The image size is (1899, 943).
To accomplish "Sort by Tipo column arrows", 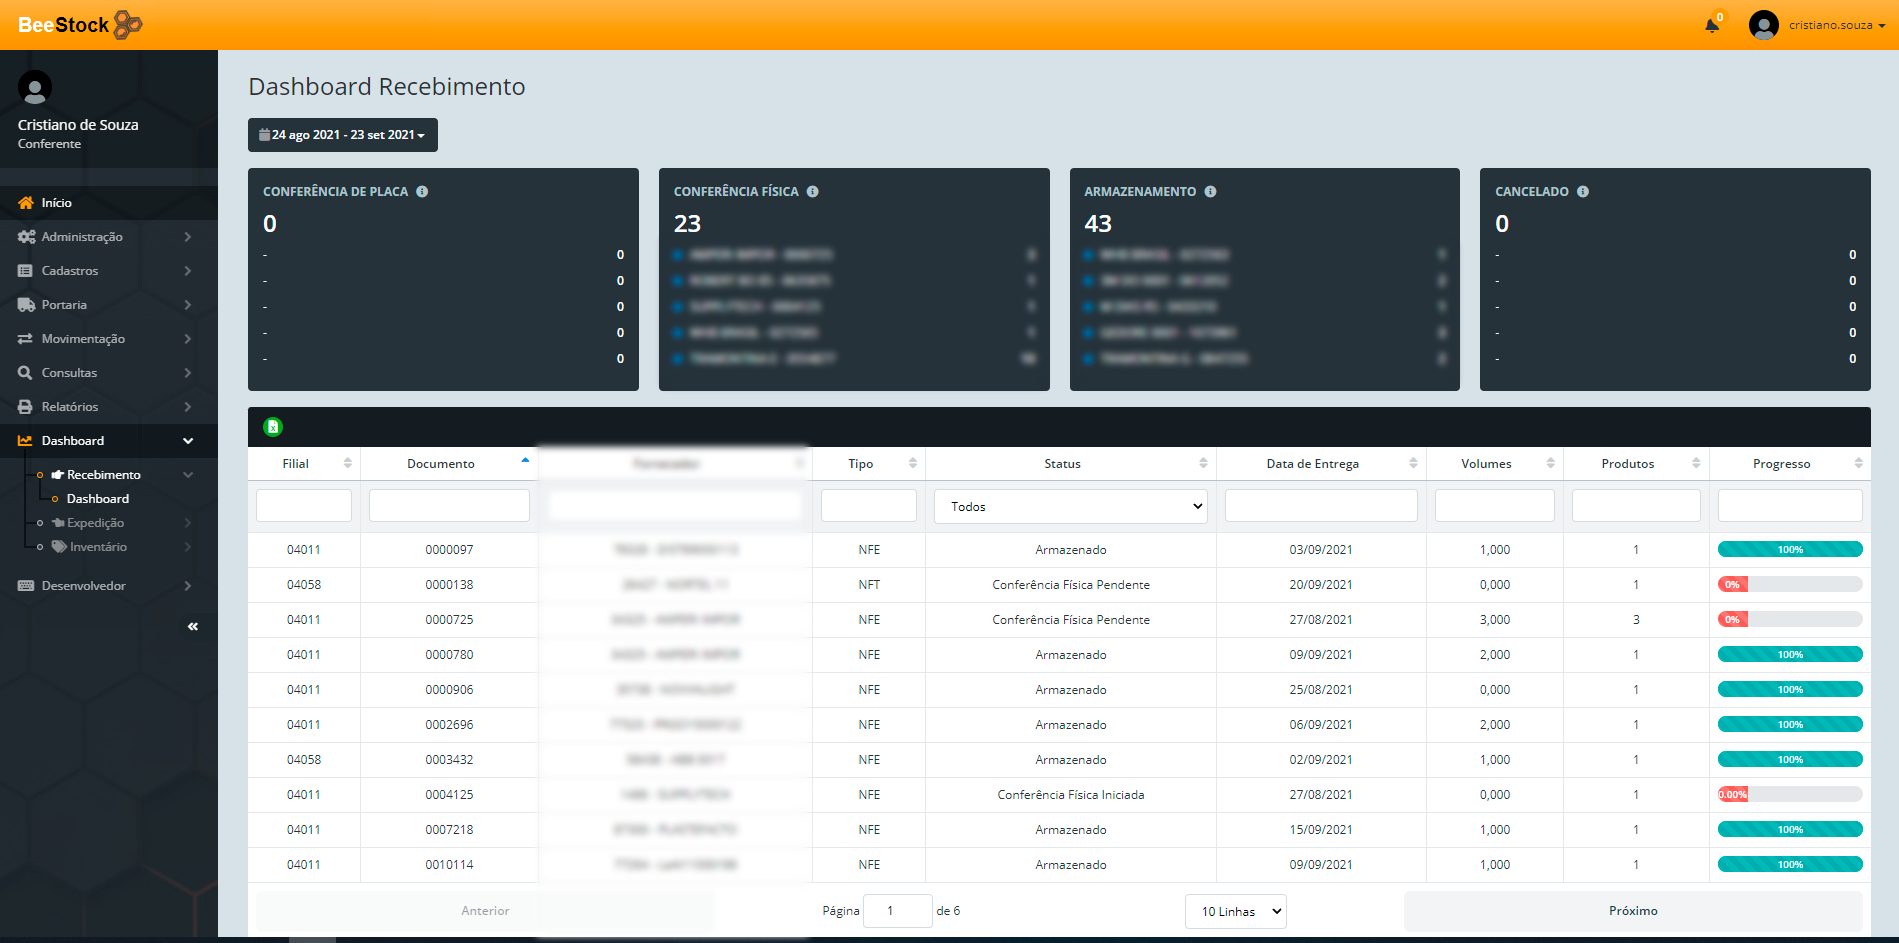I will click(912, 463).
